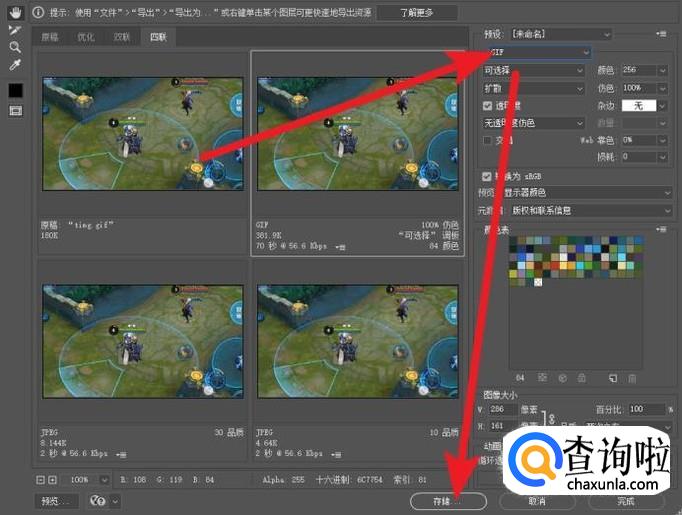The height and width of the screenshot is (515, 682).
Task: Select the Slice Select tool
Action: coord(15,30)
